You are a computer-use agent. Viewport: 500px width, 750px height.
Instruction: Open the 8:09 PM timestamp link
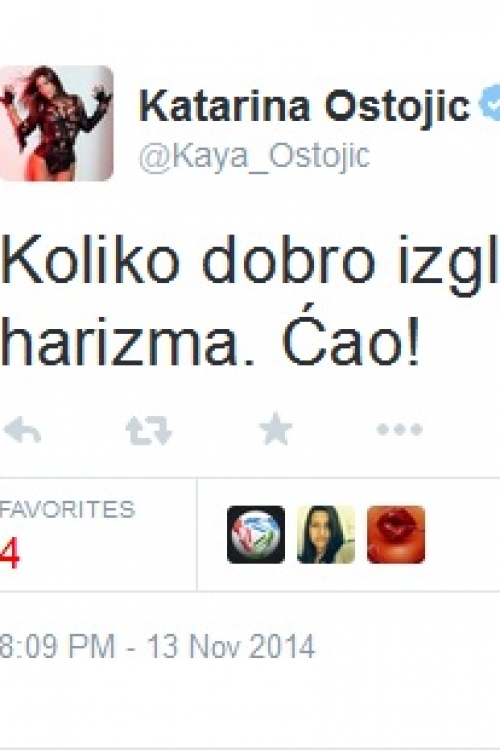tap(57, 646)
